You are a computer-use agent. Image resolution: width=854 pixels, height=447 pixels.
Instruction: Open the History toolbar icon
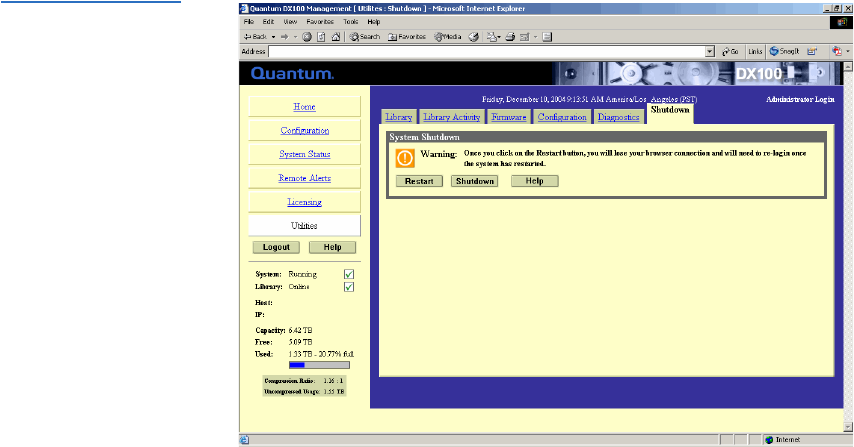(474, 36)
